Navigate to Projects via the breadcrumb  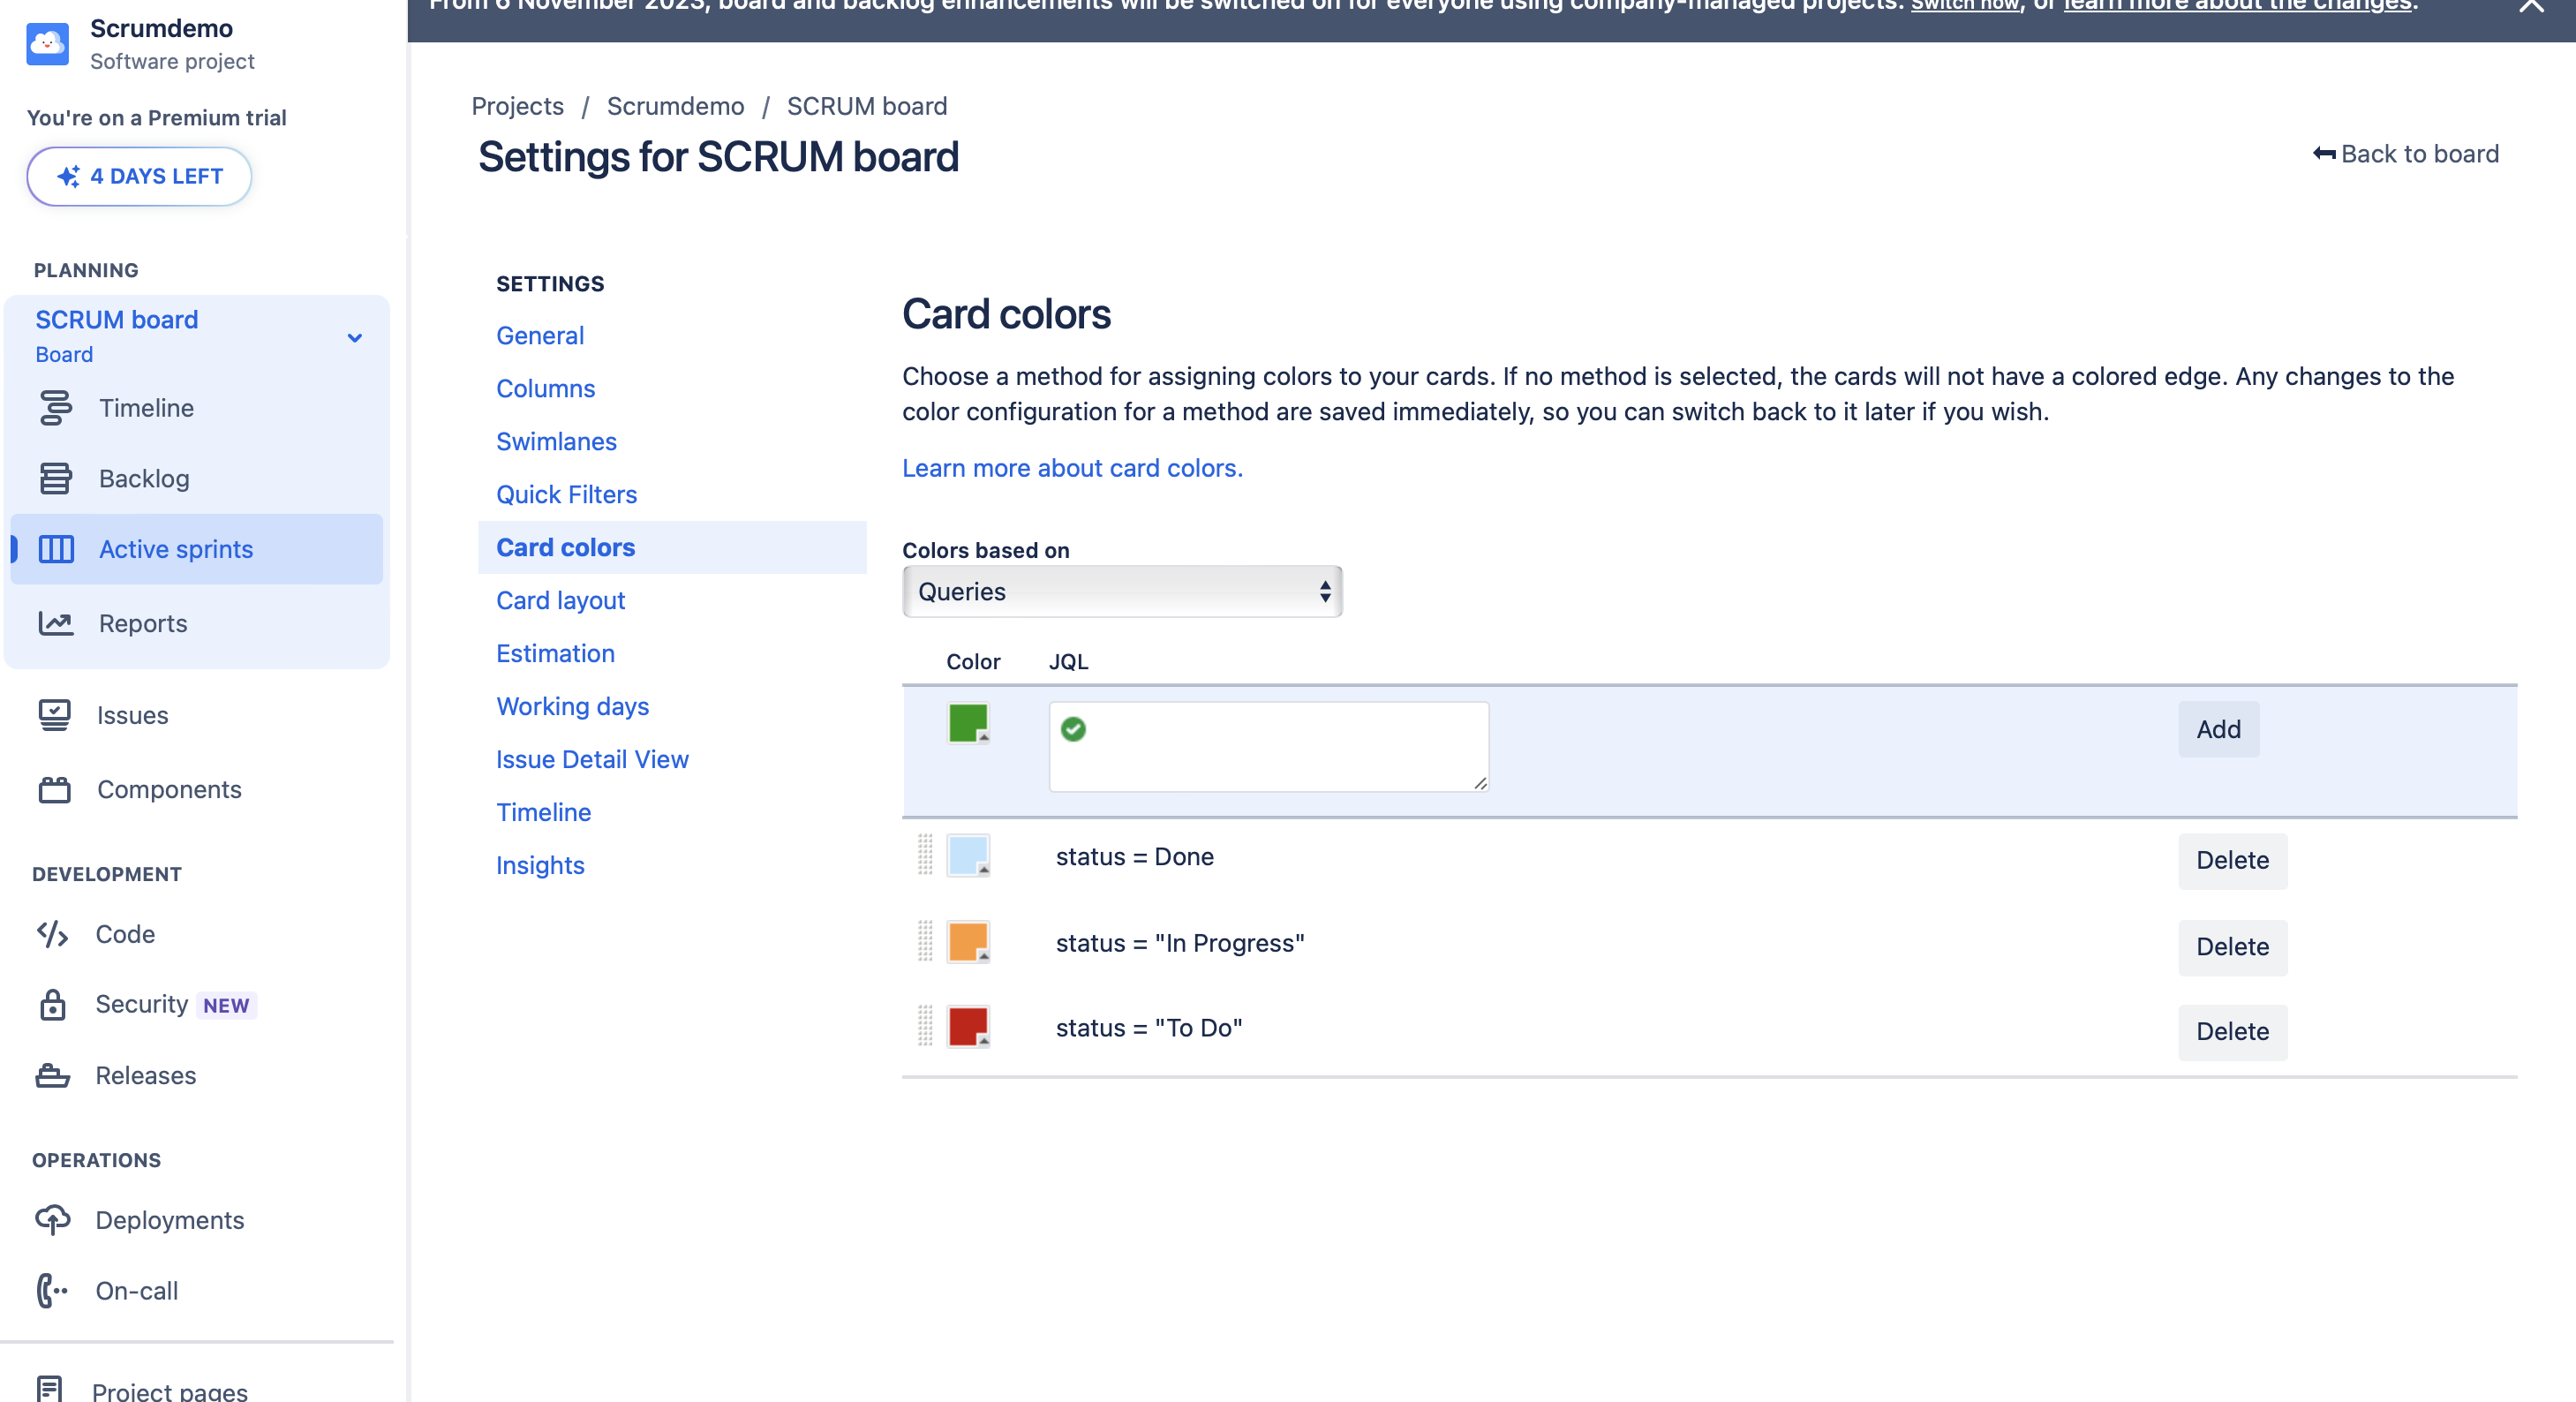click(x=516, y=106)
